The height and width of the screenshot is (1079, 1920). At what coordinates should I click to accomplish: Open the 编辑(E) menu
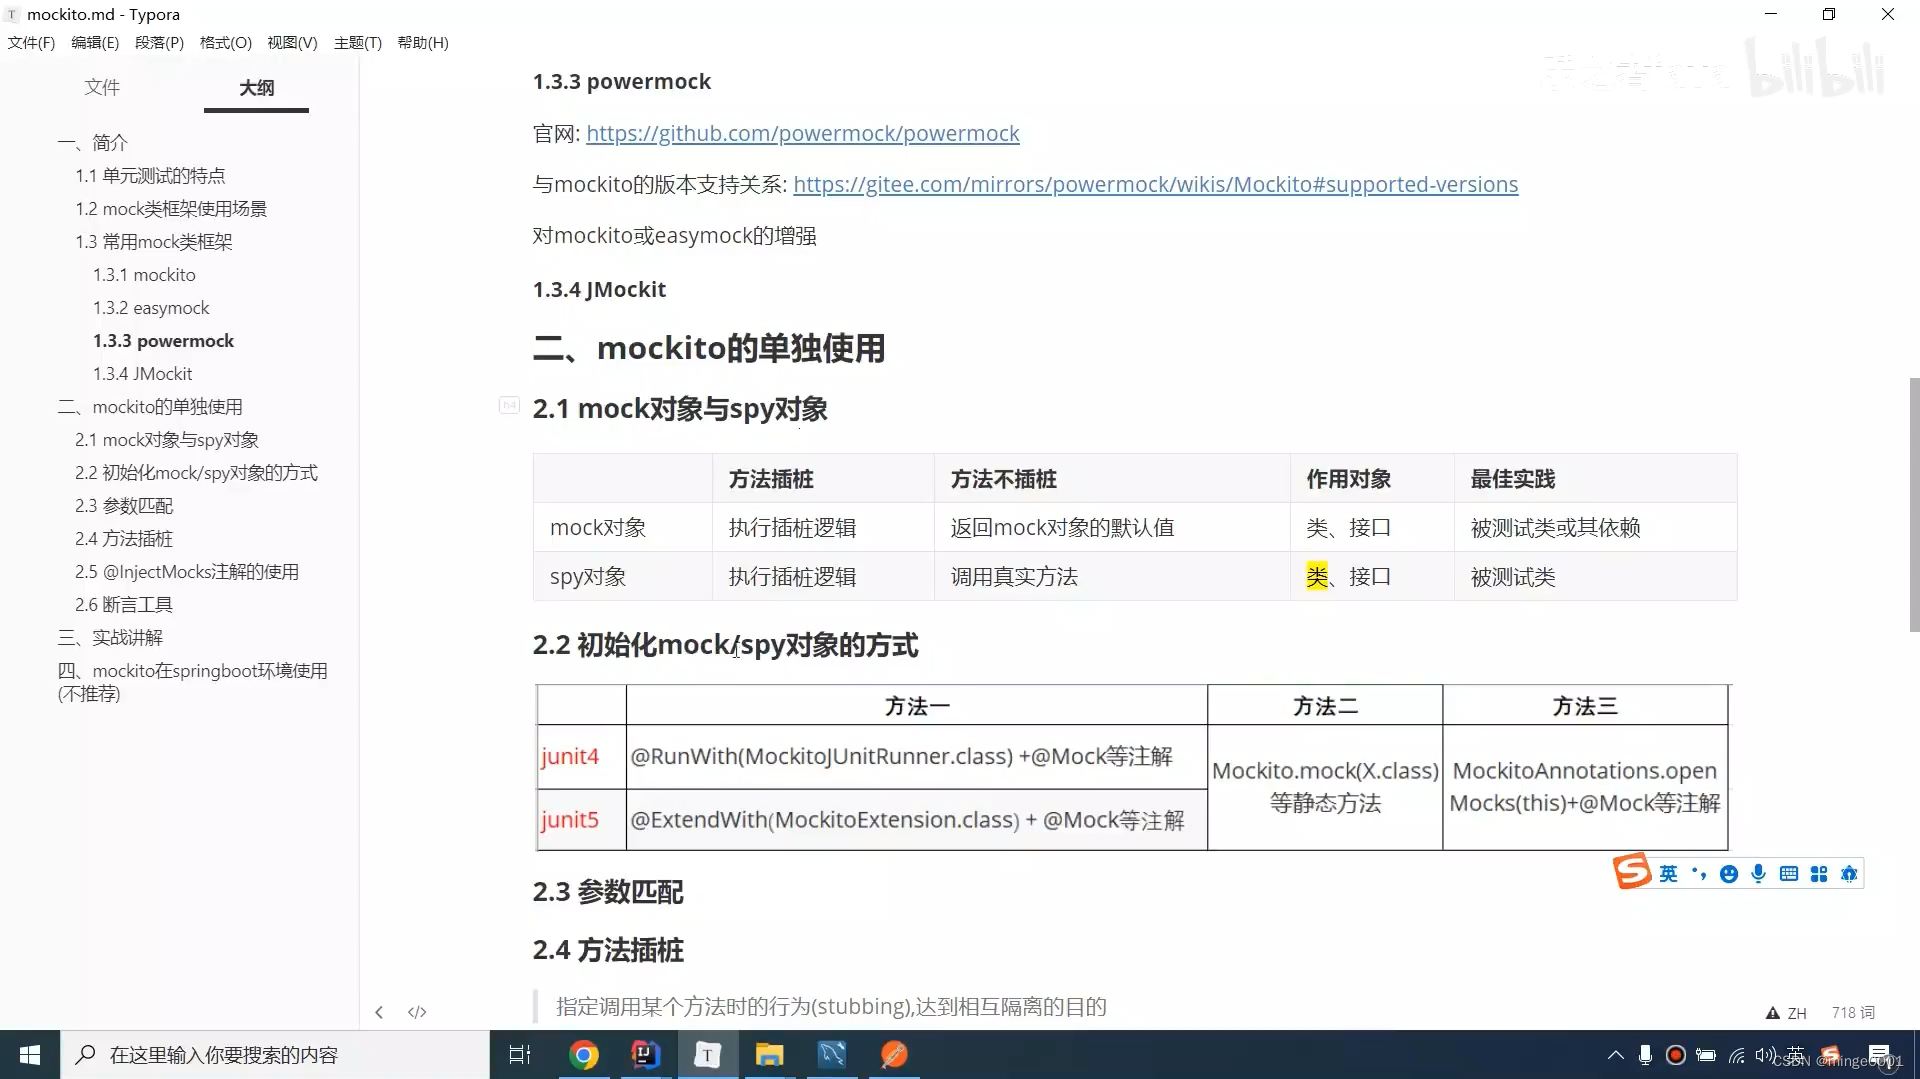tap(95, 42)
